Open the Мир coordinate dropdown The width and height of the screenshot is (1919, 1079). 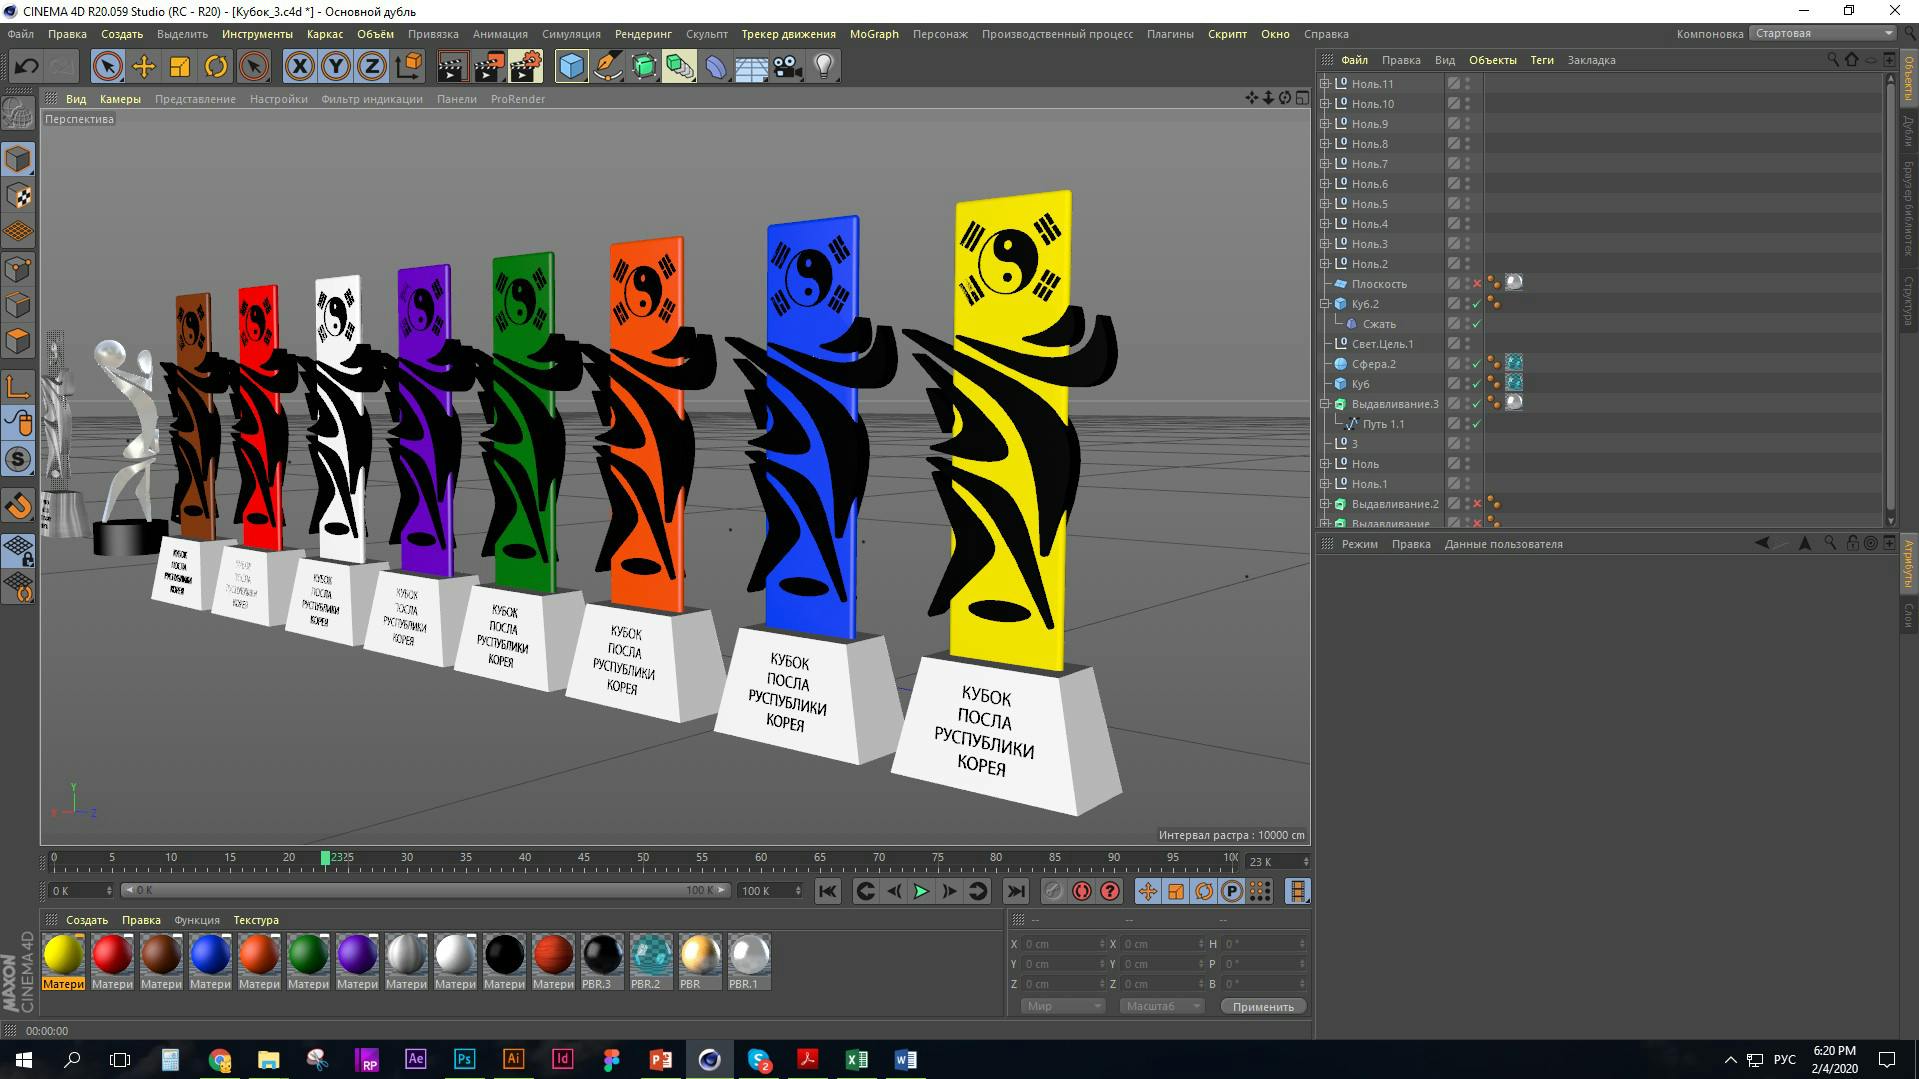pos(1062,1006)
